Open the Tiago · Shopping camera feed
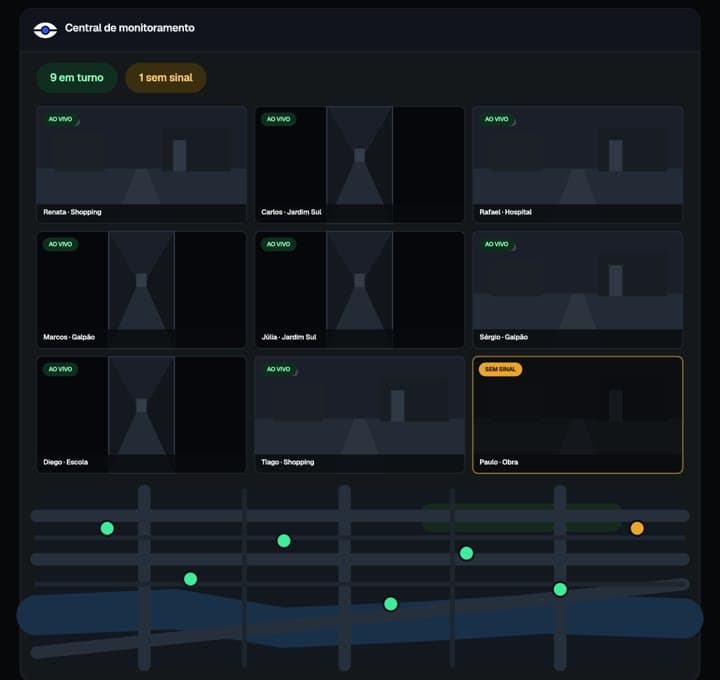 click(360, 415)
